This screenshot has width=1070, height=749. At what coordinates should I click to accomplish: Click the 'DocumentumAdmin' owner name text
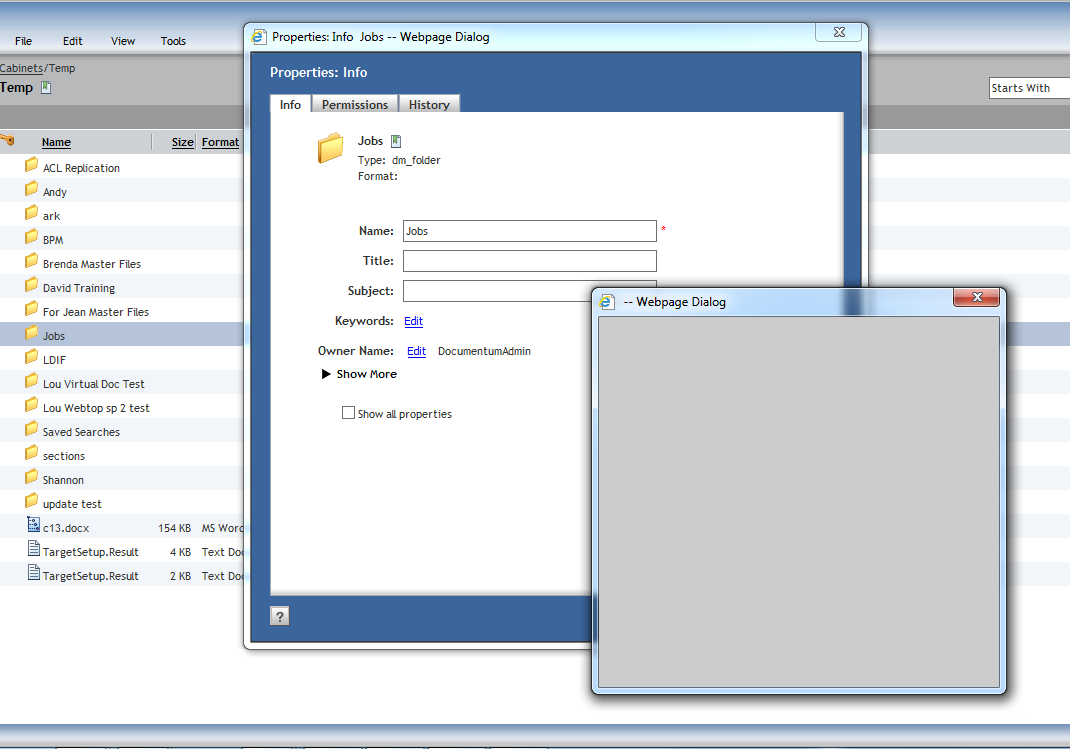(x=484, y=351)
